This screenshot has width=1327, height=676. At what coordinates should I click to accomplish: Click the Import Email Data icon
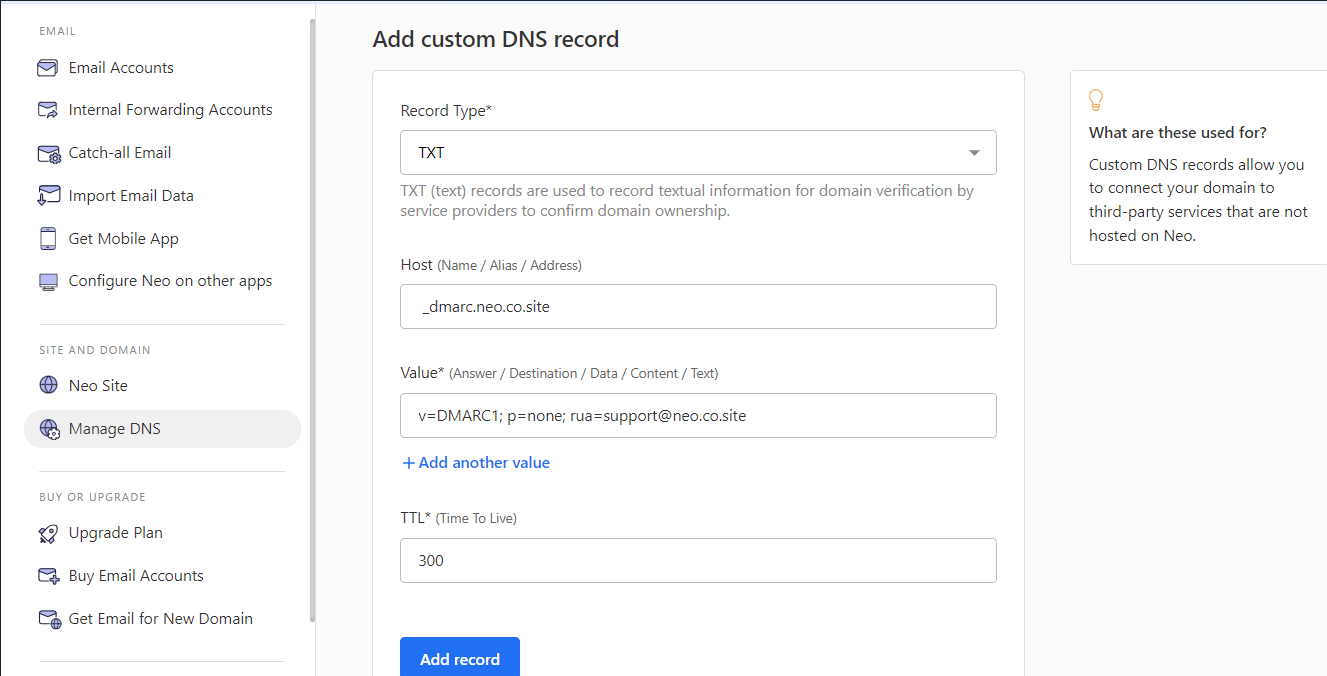pyautogui.click(x=47, y=196)
